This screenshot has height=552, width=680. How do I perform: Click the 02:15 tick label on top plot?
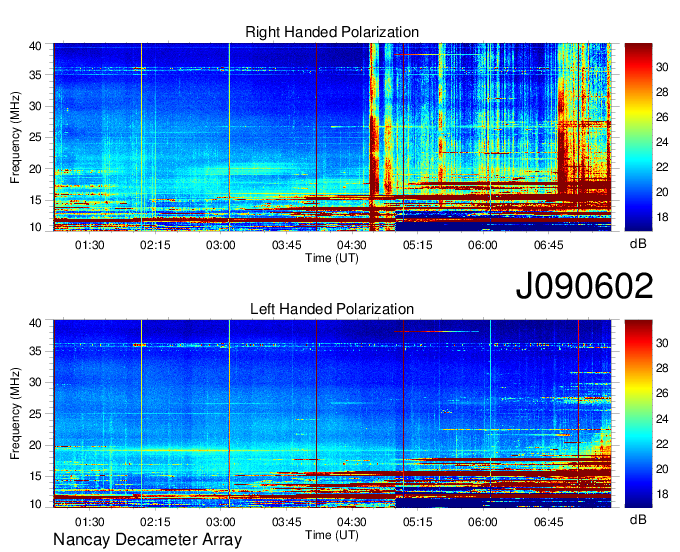tap(155, 245)
